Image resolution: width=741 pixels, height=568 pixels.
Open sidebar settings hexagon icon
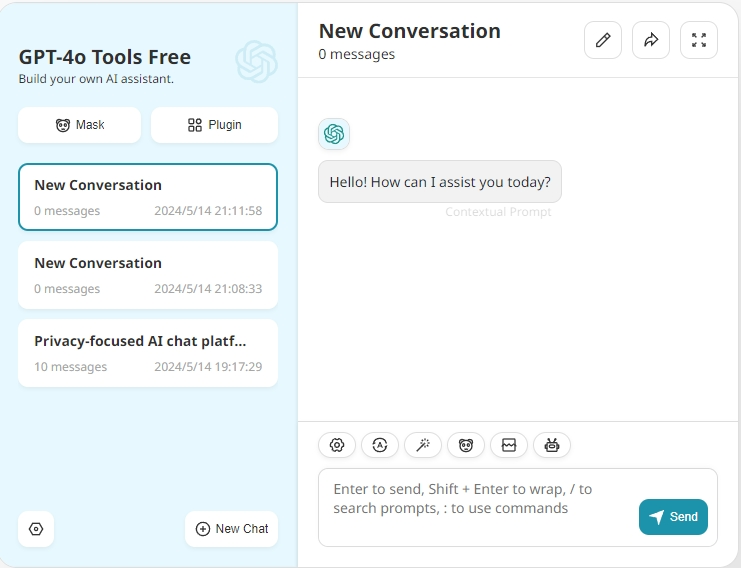36,529
